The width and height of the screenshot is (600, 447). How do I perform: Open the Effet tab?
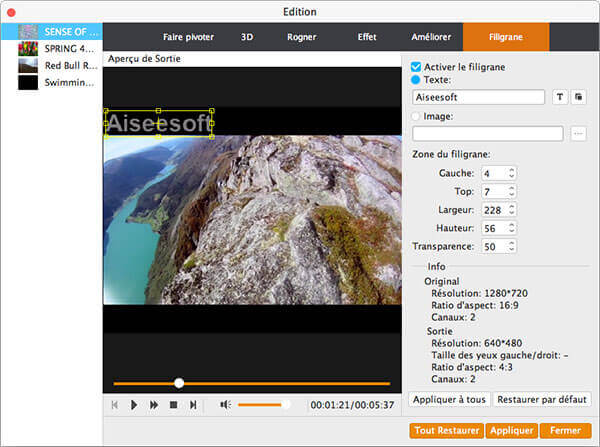(x=365, y=37)
